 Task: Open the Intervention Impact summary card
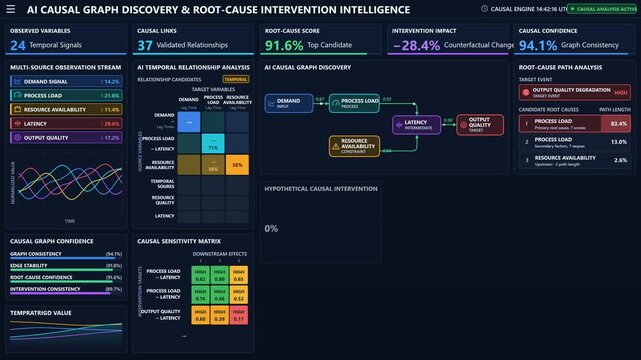[x=448, y=39]
